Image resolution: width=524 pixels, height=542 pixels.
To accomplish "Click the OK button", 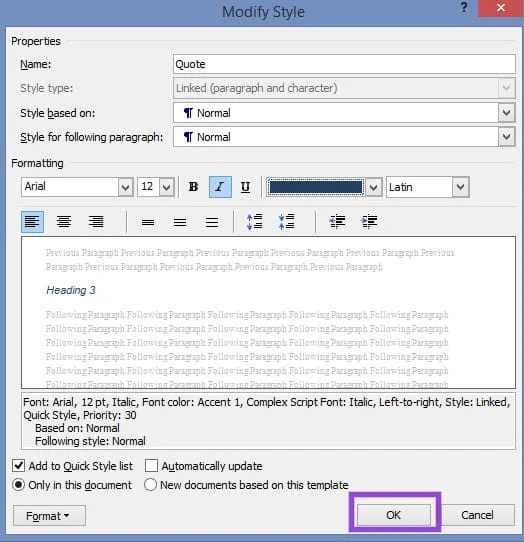I will 394,515.
